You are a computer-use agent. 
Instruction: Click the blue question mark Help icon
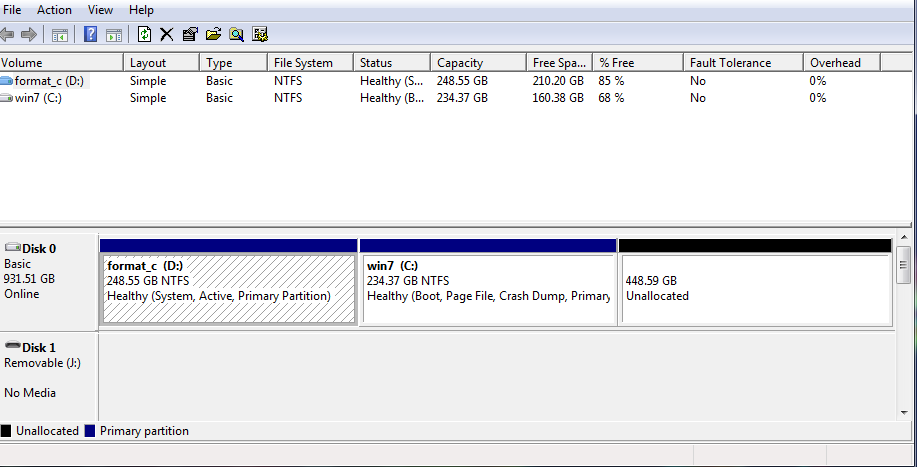[90, 34]
